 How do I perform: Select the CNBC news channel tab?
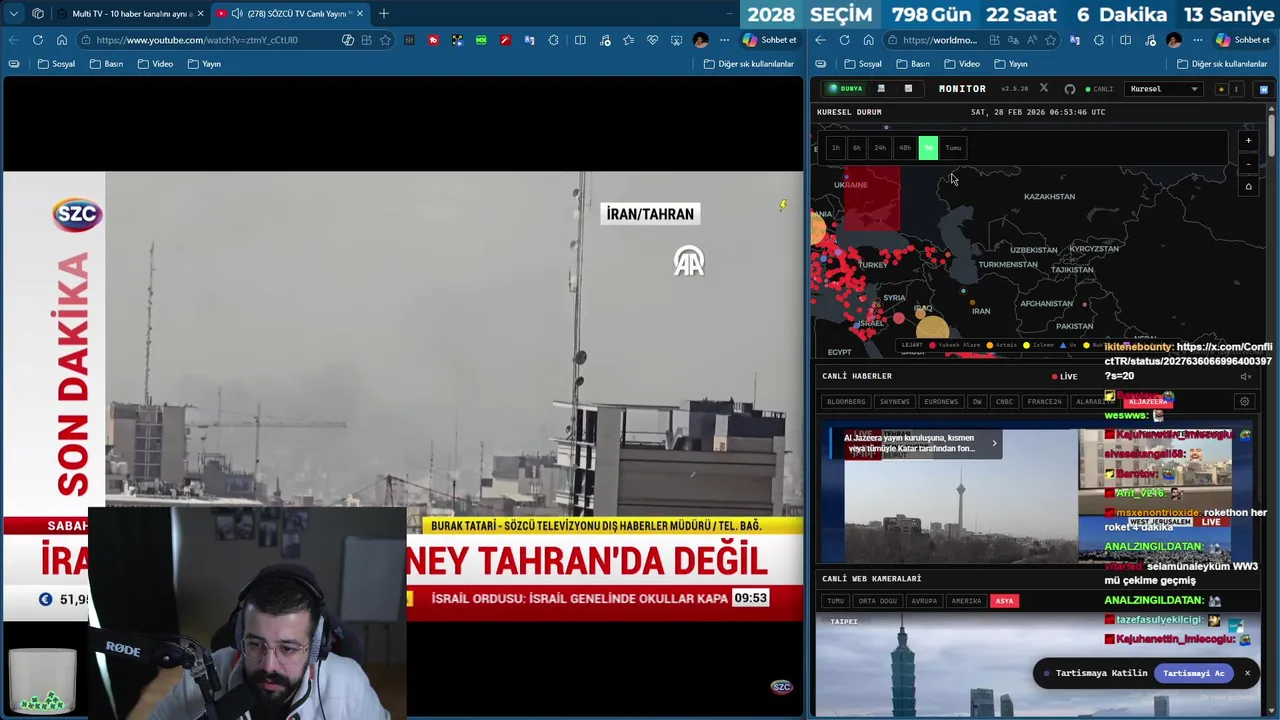click(1005, 402)
